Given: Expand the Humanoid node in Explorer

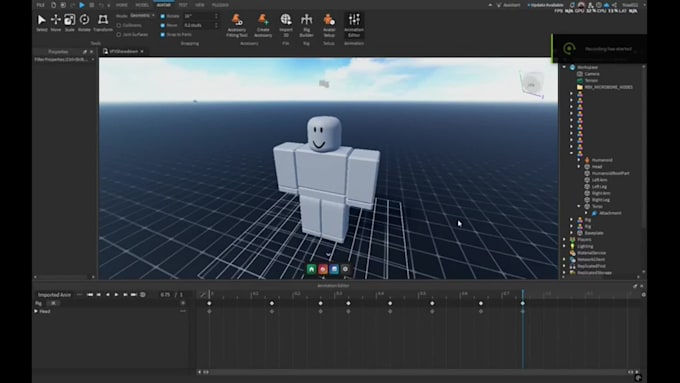Looking at the screenshot, I should 579,160.
